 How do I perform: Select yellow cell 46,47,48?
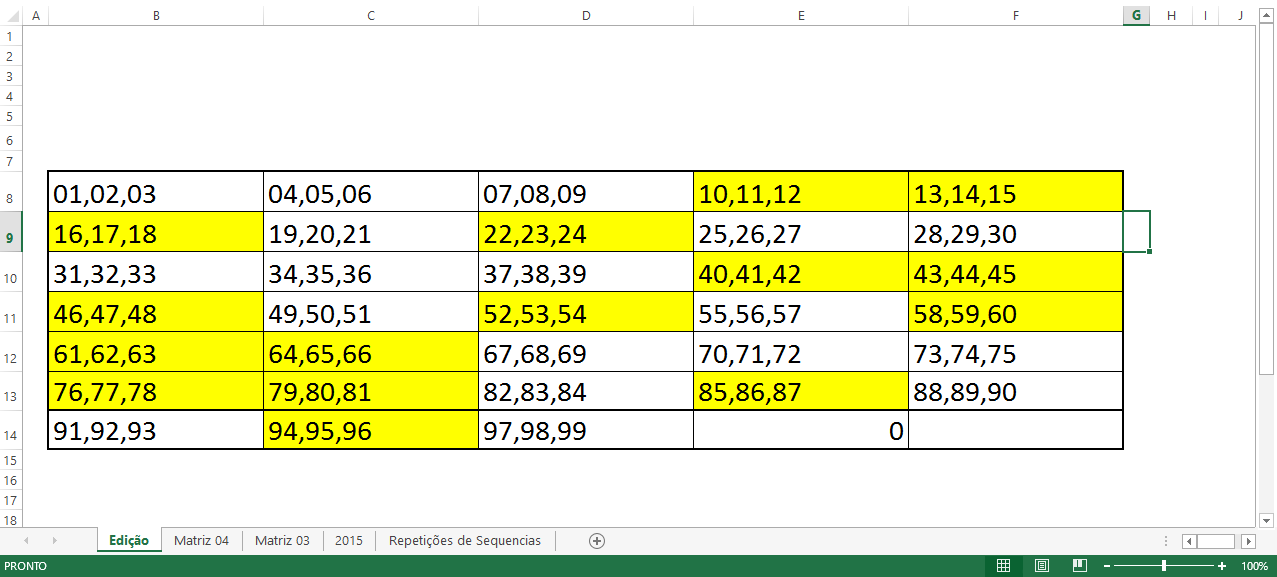(156, 312)
